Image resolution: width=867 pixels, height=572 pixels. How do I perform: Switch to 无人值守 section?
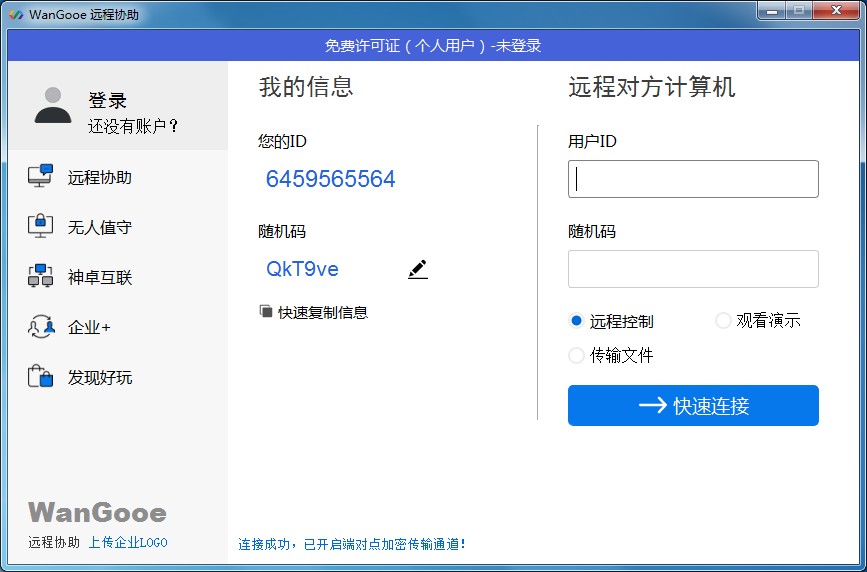pyautogui.click(x=100, y=227)
